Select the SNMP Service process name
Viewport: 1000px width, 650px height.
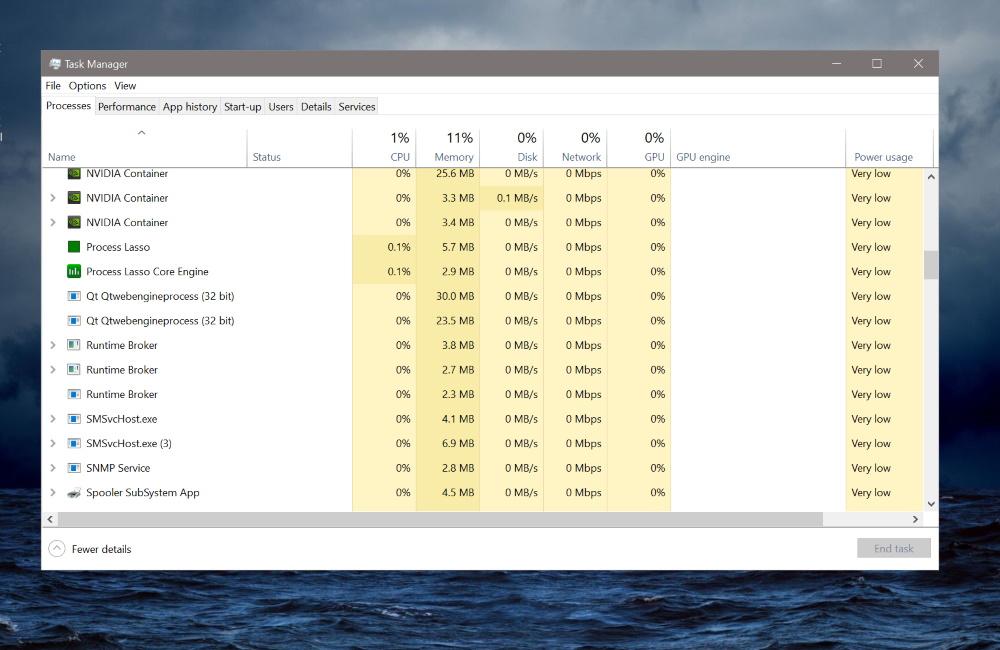pos(118,468)
